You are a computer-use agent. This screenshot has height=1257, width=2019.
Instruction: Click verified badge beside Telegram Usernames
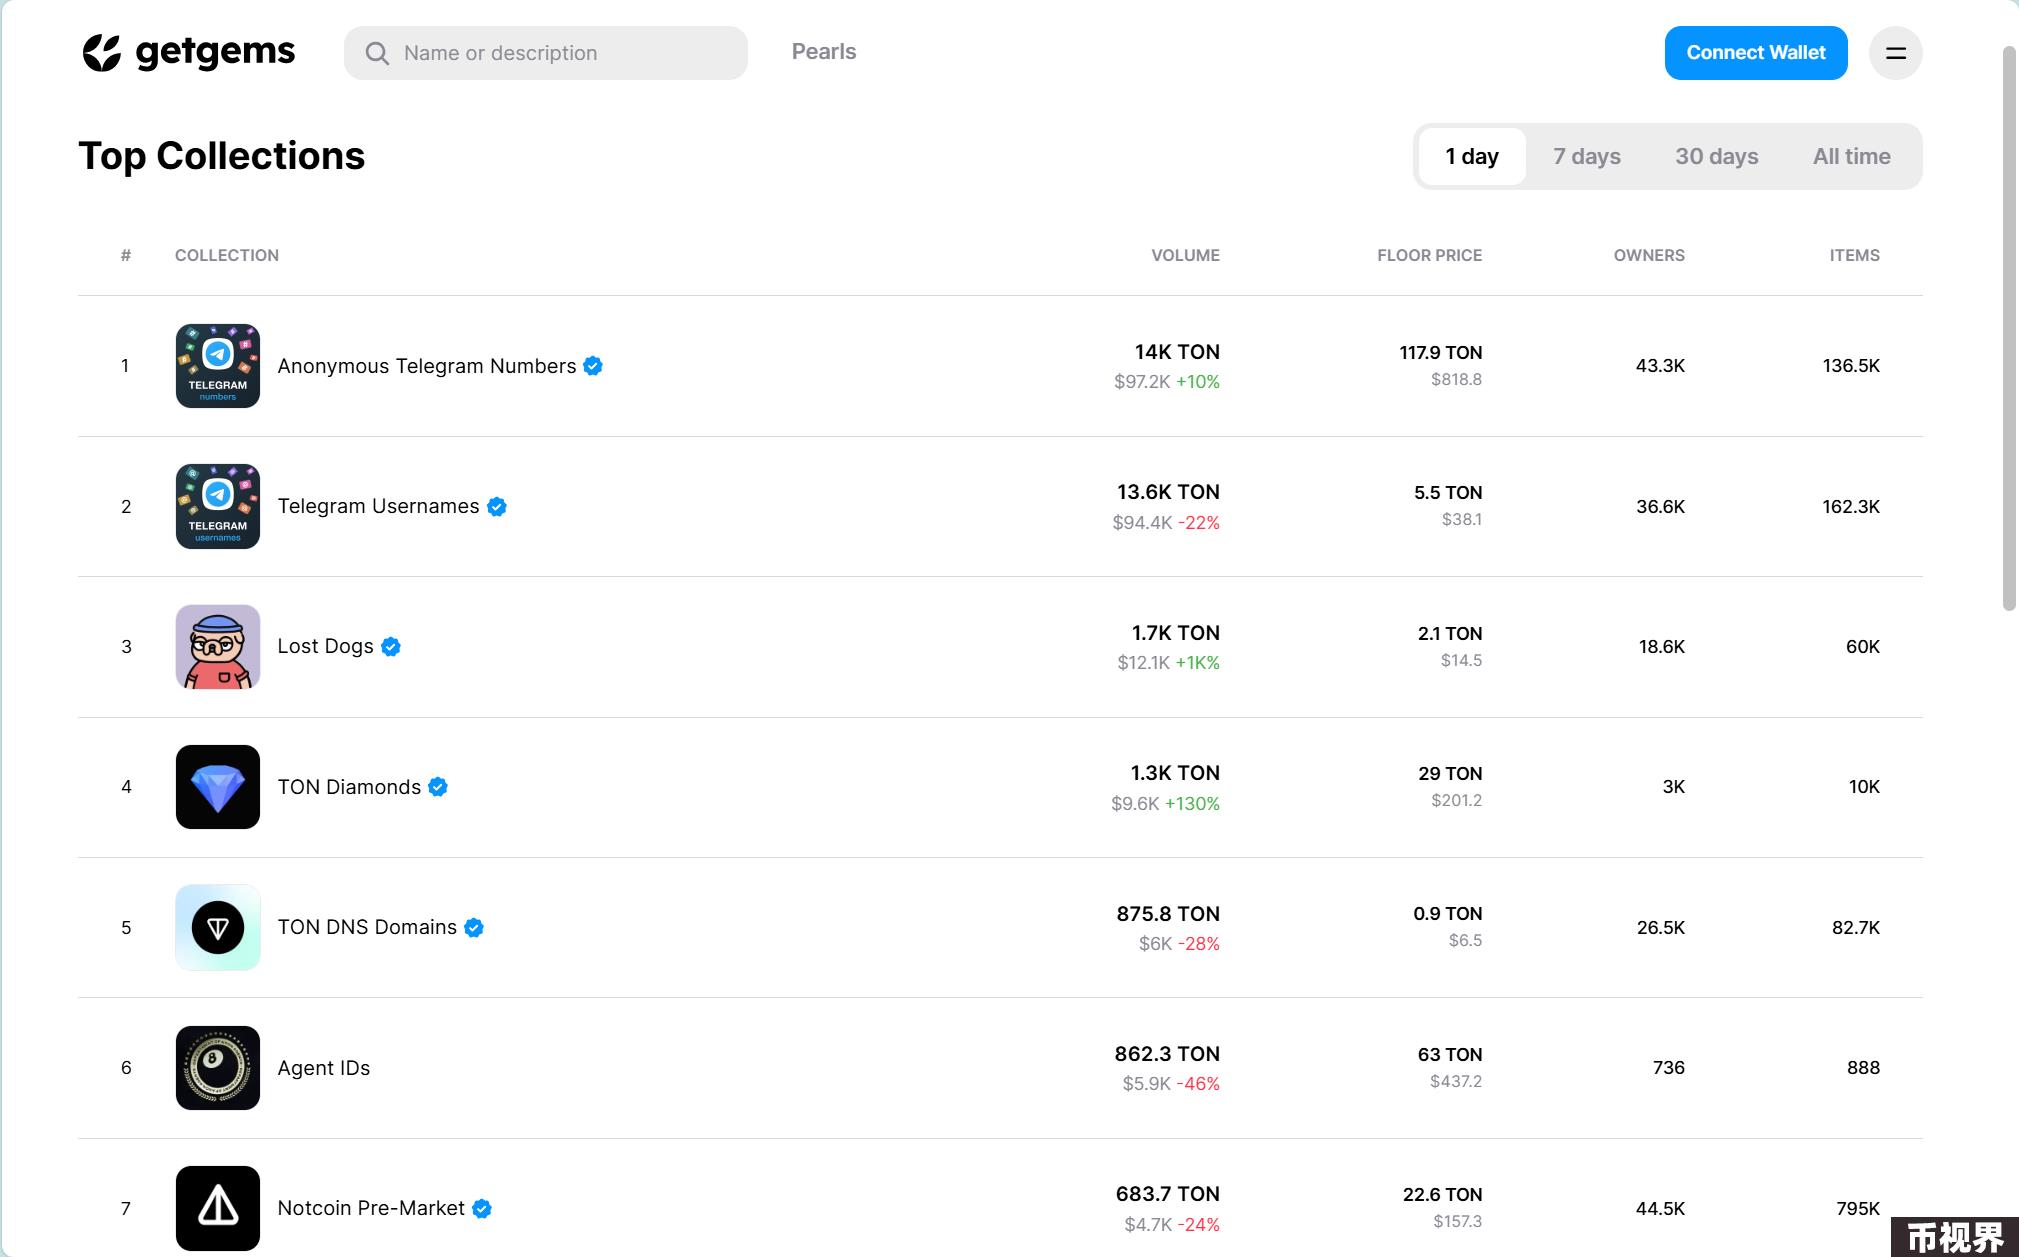tap(497, 507)
